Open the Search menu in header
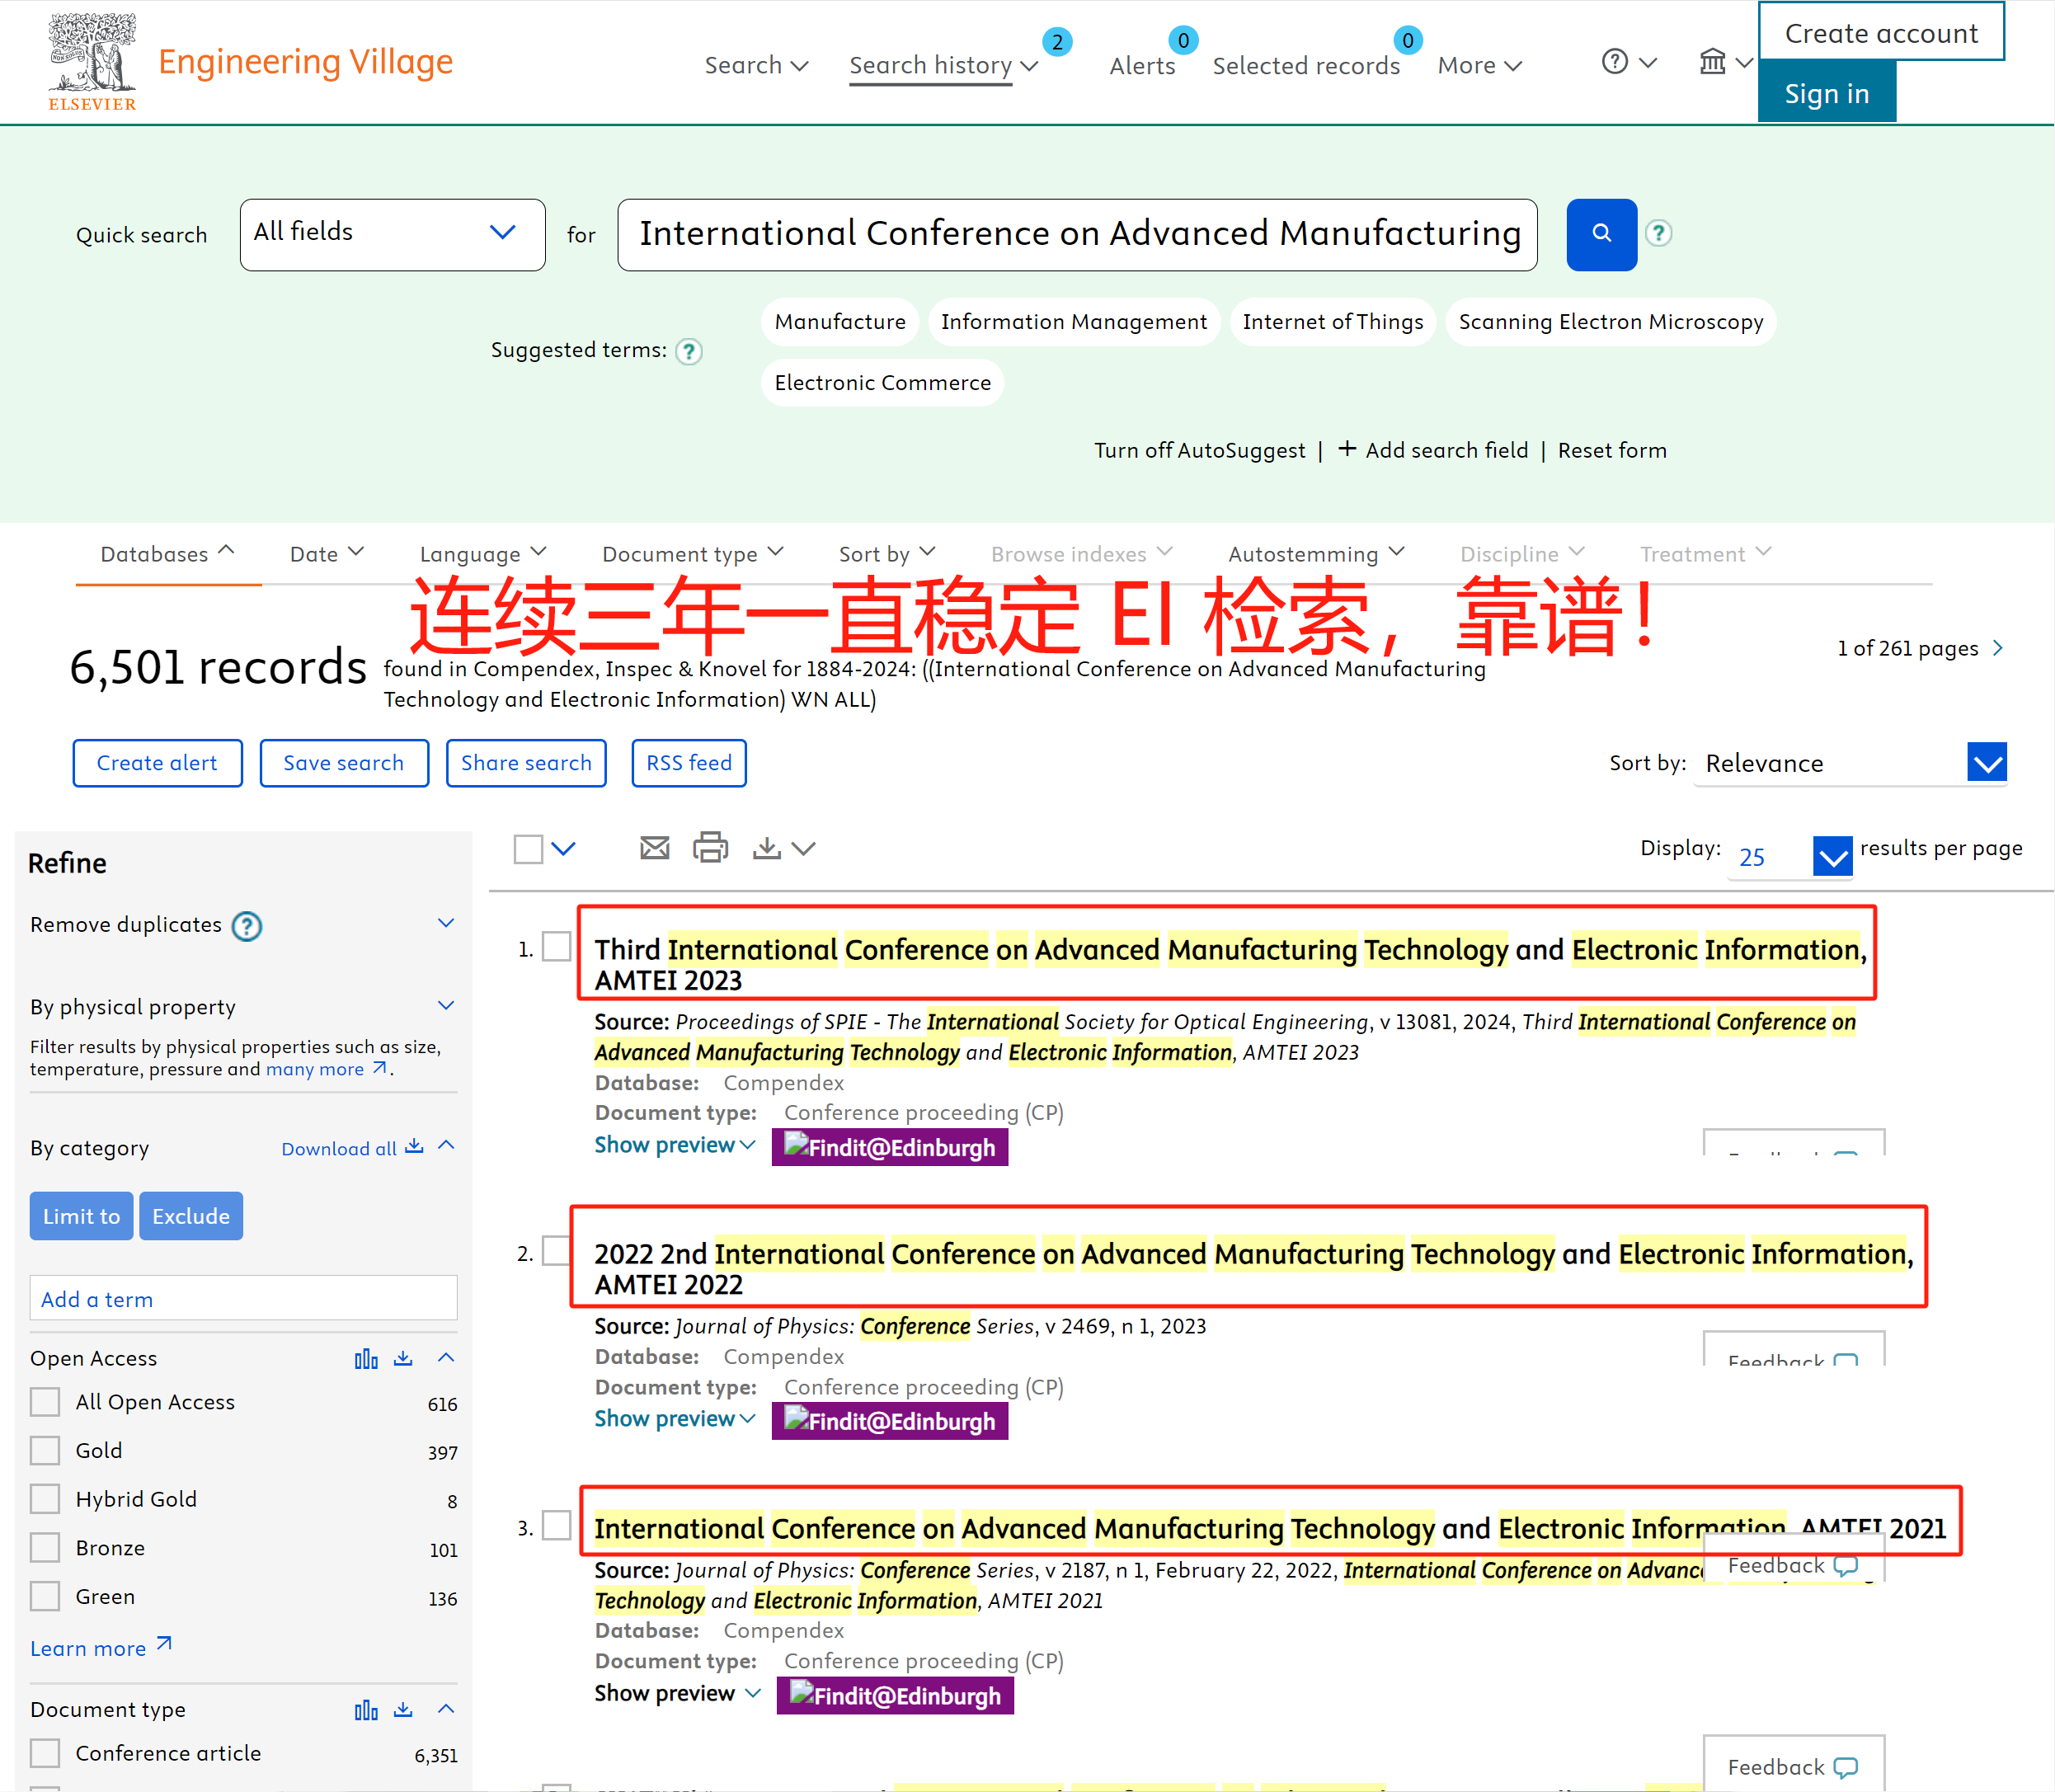The width and height of the screenshot is (2055, 1792). click(756, 65)
